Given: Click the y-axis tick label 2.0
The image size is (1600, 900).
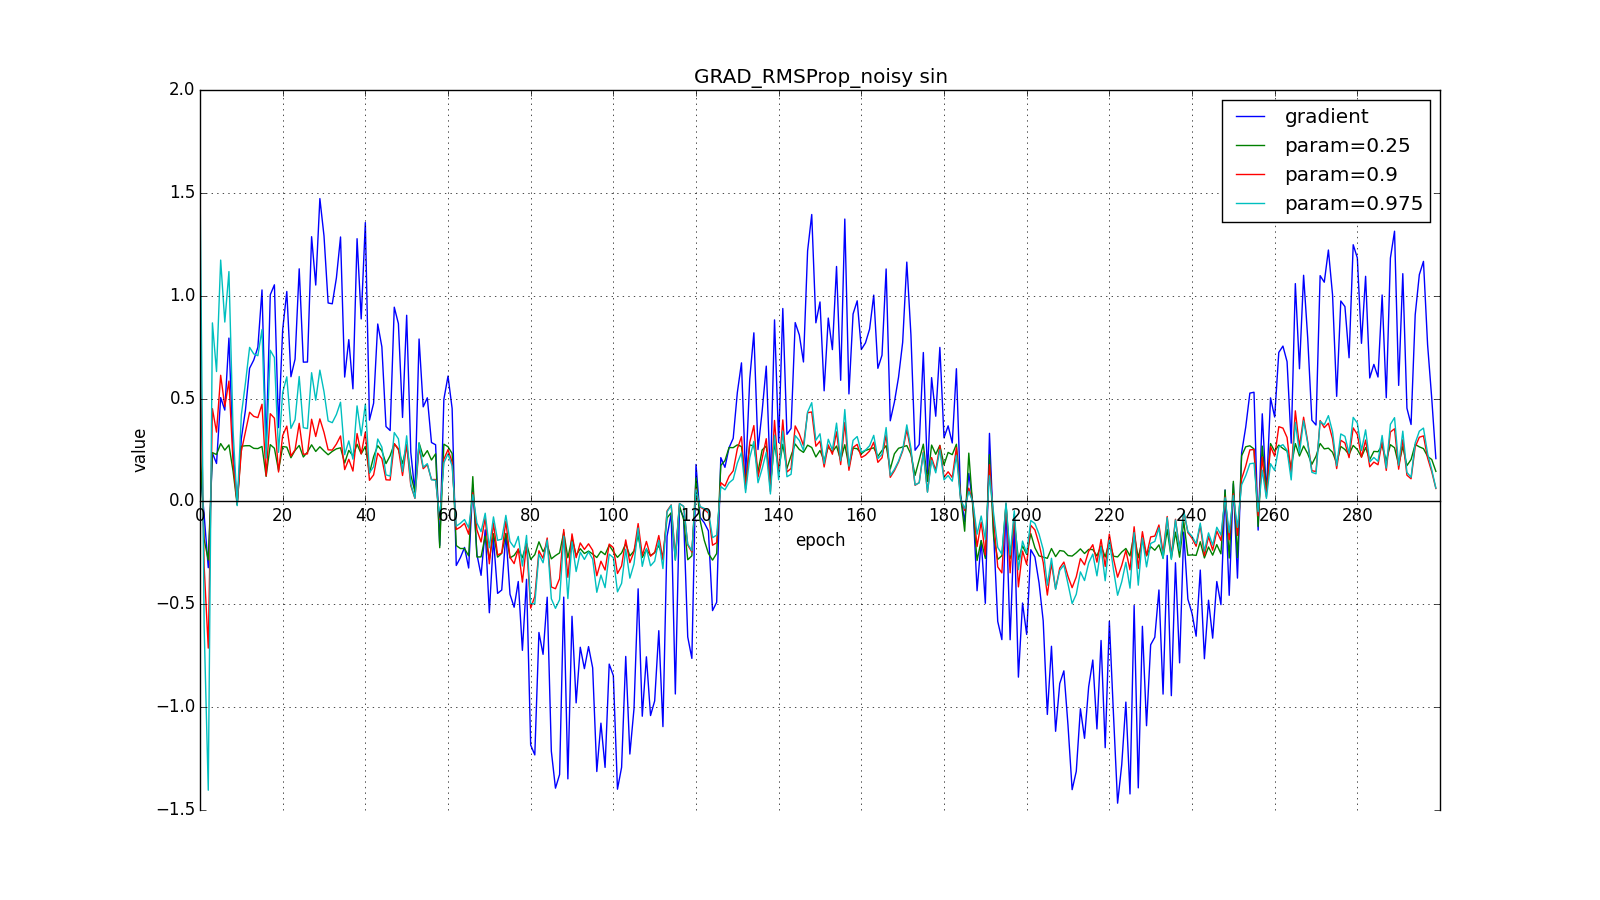Looking at the screenshot, I should [x=181, y=90].
